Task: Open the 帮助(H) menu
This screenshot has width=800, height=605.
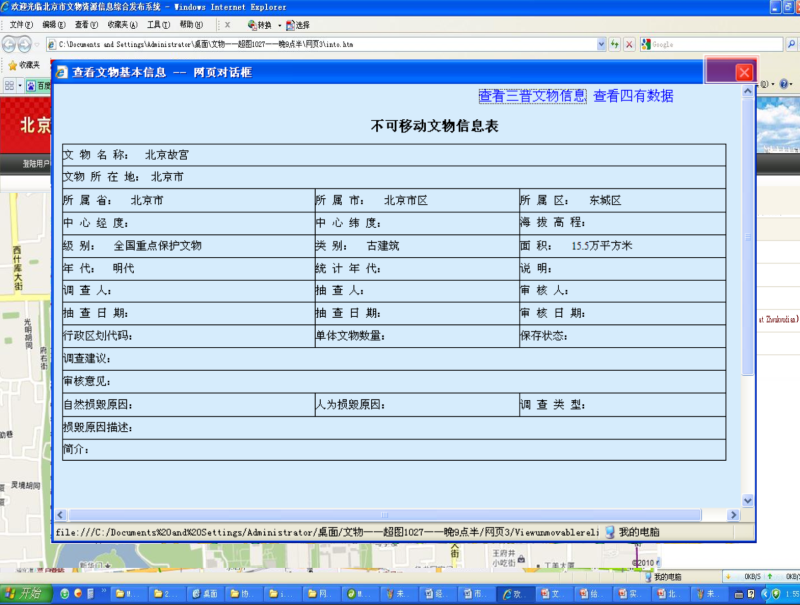Action: (x=191, y=24)
